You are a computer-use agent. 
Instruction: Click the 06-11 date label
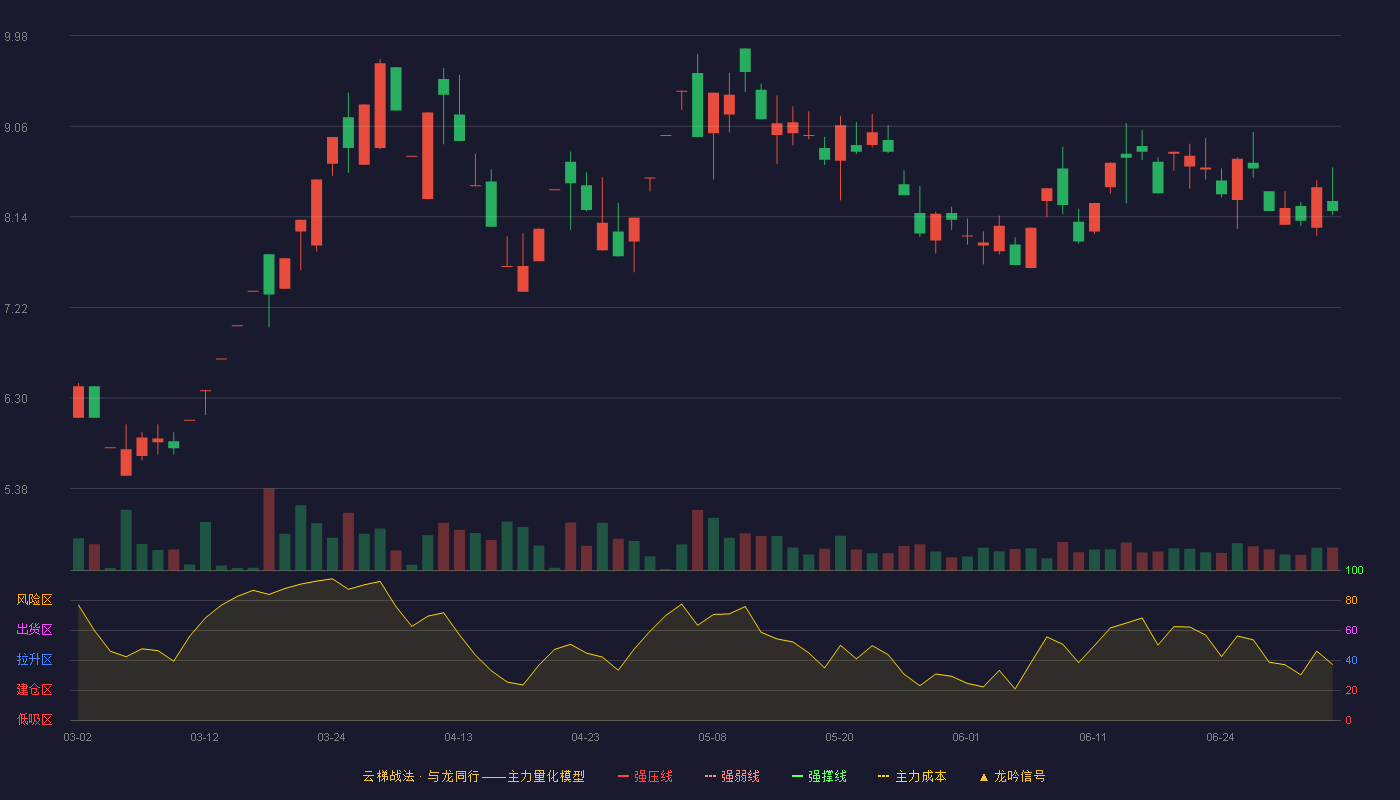click(1093, 737)
